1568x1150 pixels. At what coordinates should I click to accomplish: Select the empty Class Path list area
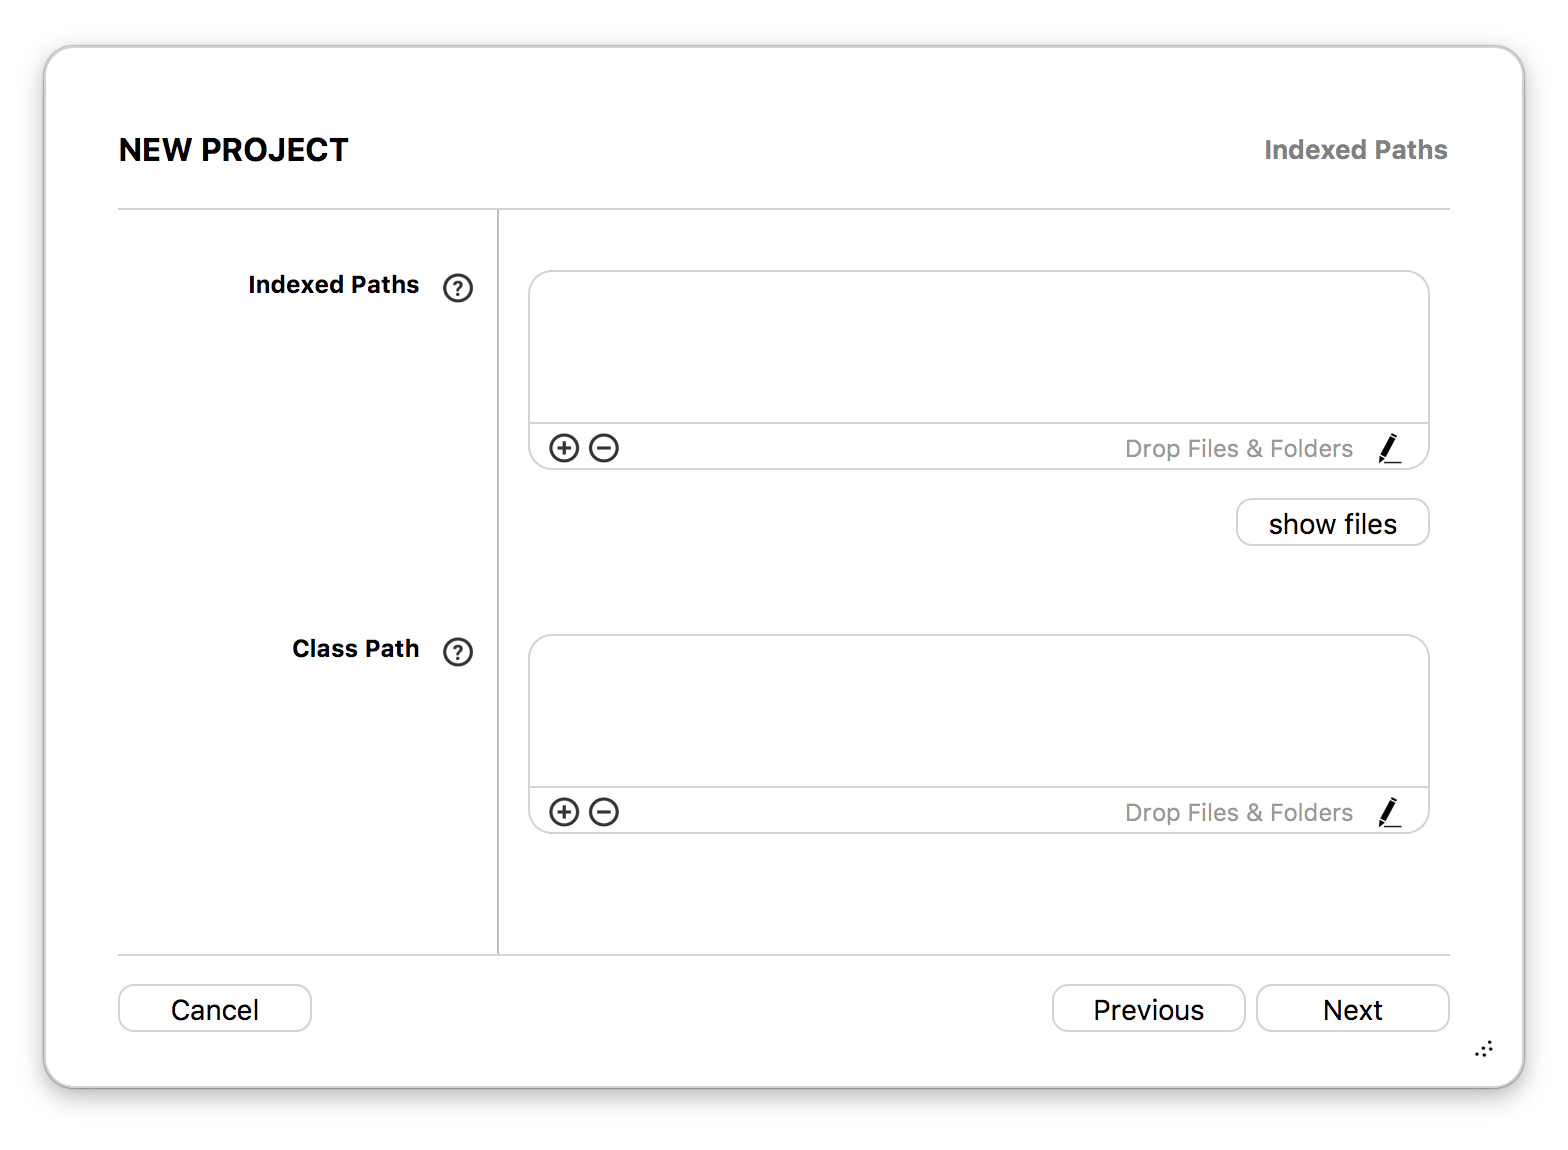pos(979,711)
